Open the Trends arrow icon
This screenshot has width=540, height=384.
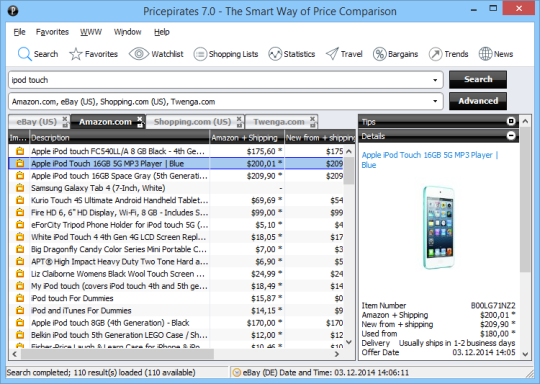435,54
